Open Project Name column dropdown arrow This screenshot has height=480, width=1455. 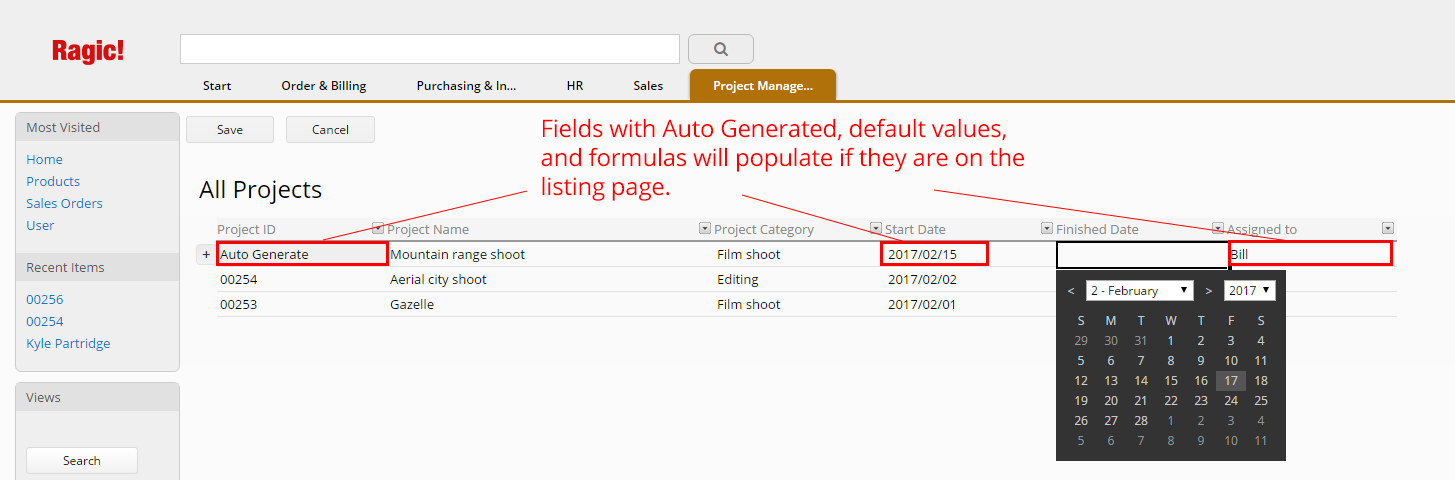point(705,228)
